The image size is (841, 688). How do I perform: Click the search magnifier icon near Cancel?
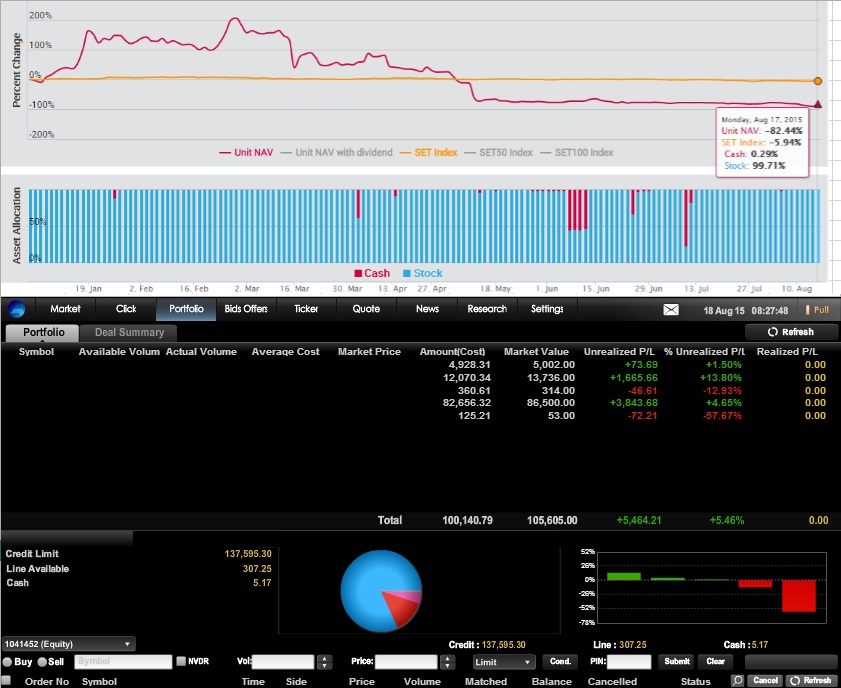(737, 681)
